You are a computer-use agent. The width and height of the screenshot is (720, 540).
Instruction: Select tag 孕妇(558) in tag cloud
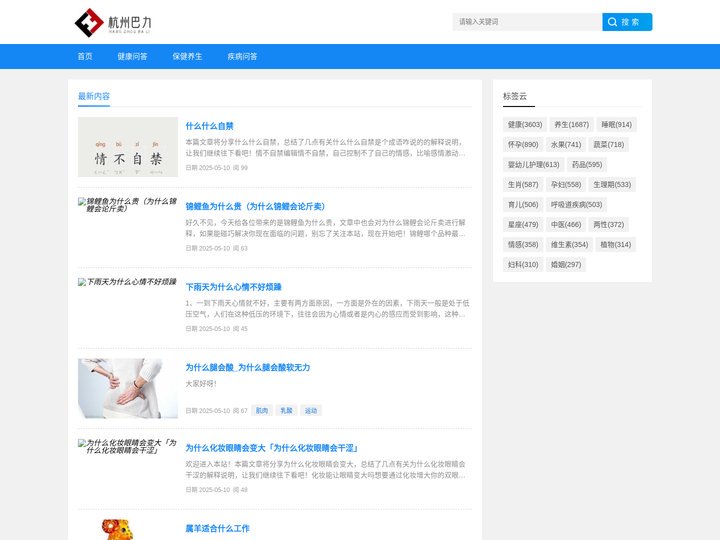pos(566,185)
